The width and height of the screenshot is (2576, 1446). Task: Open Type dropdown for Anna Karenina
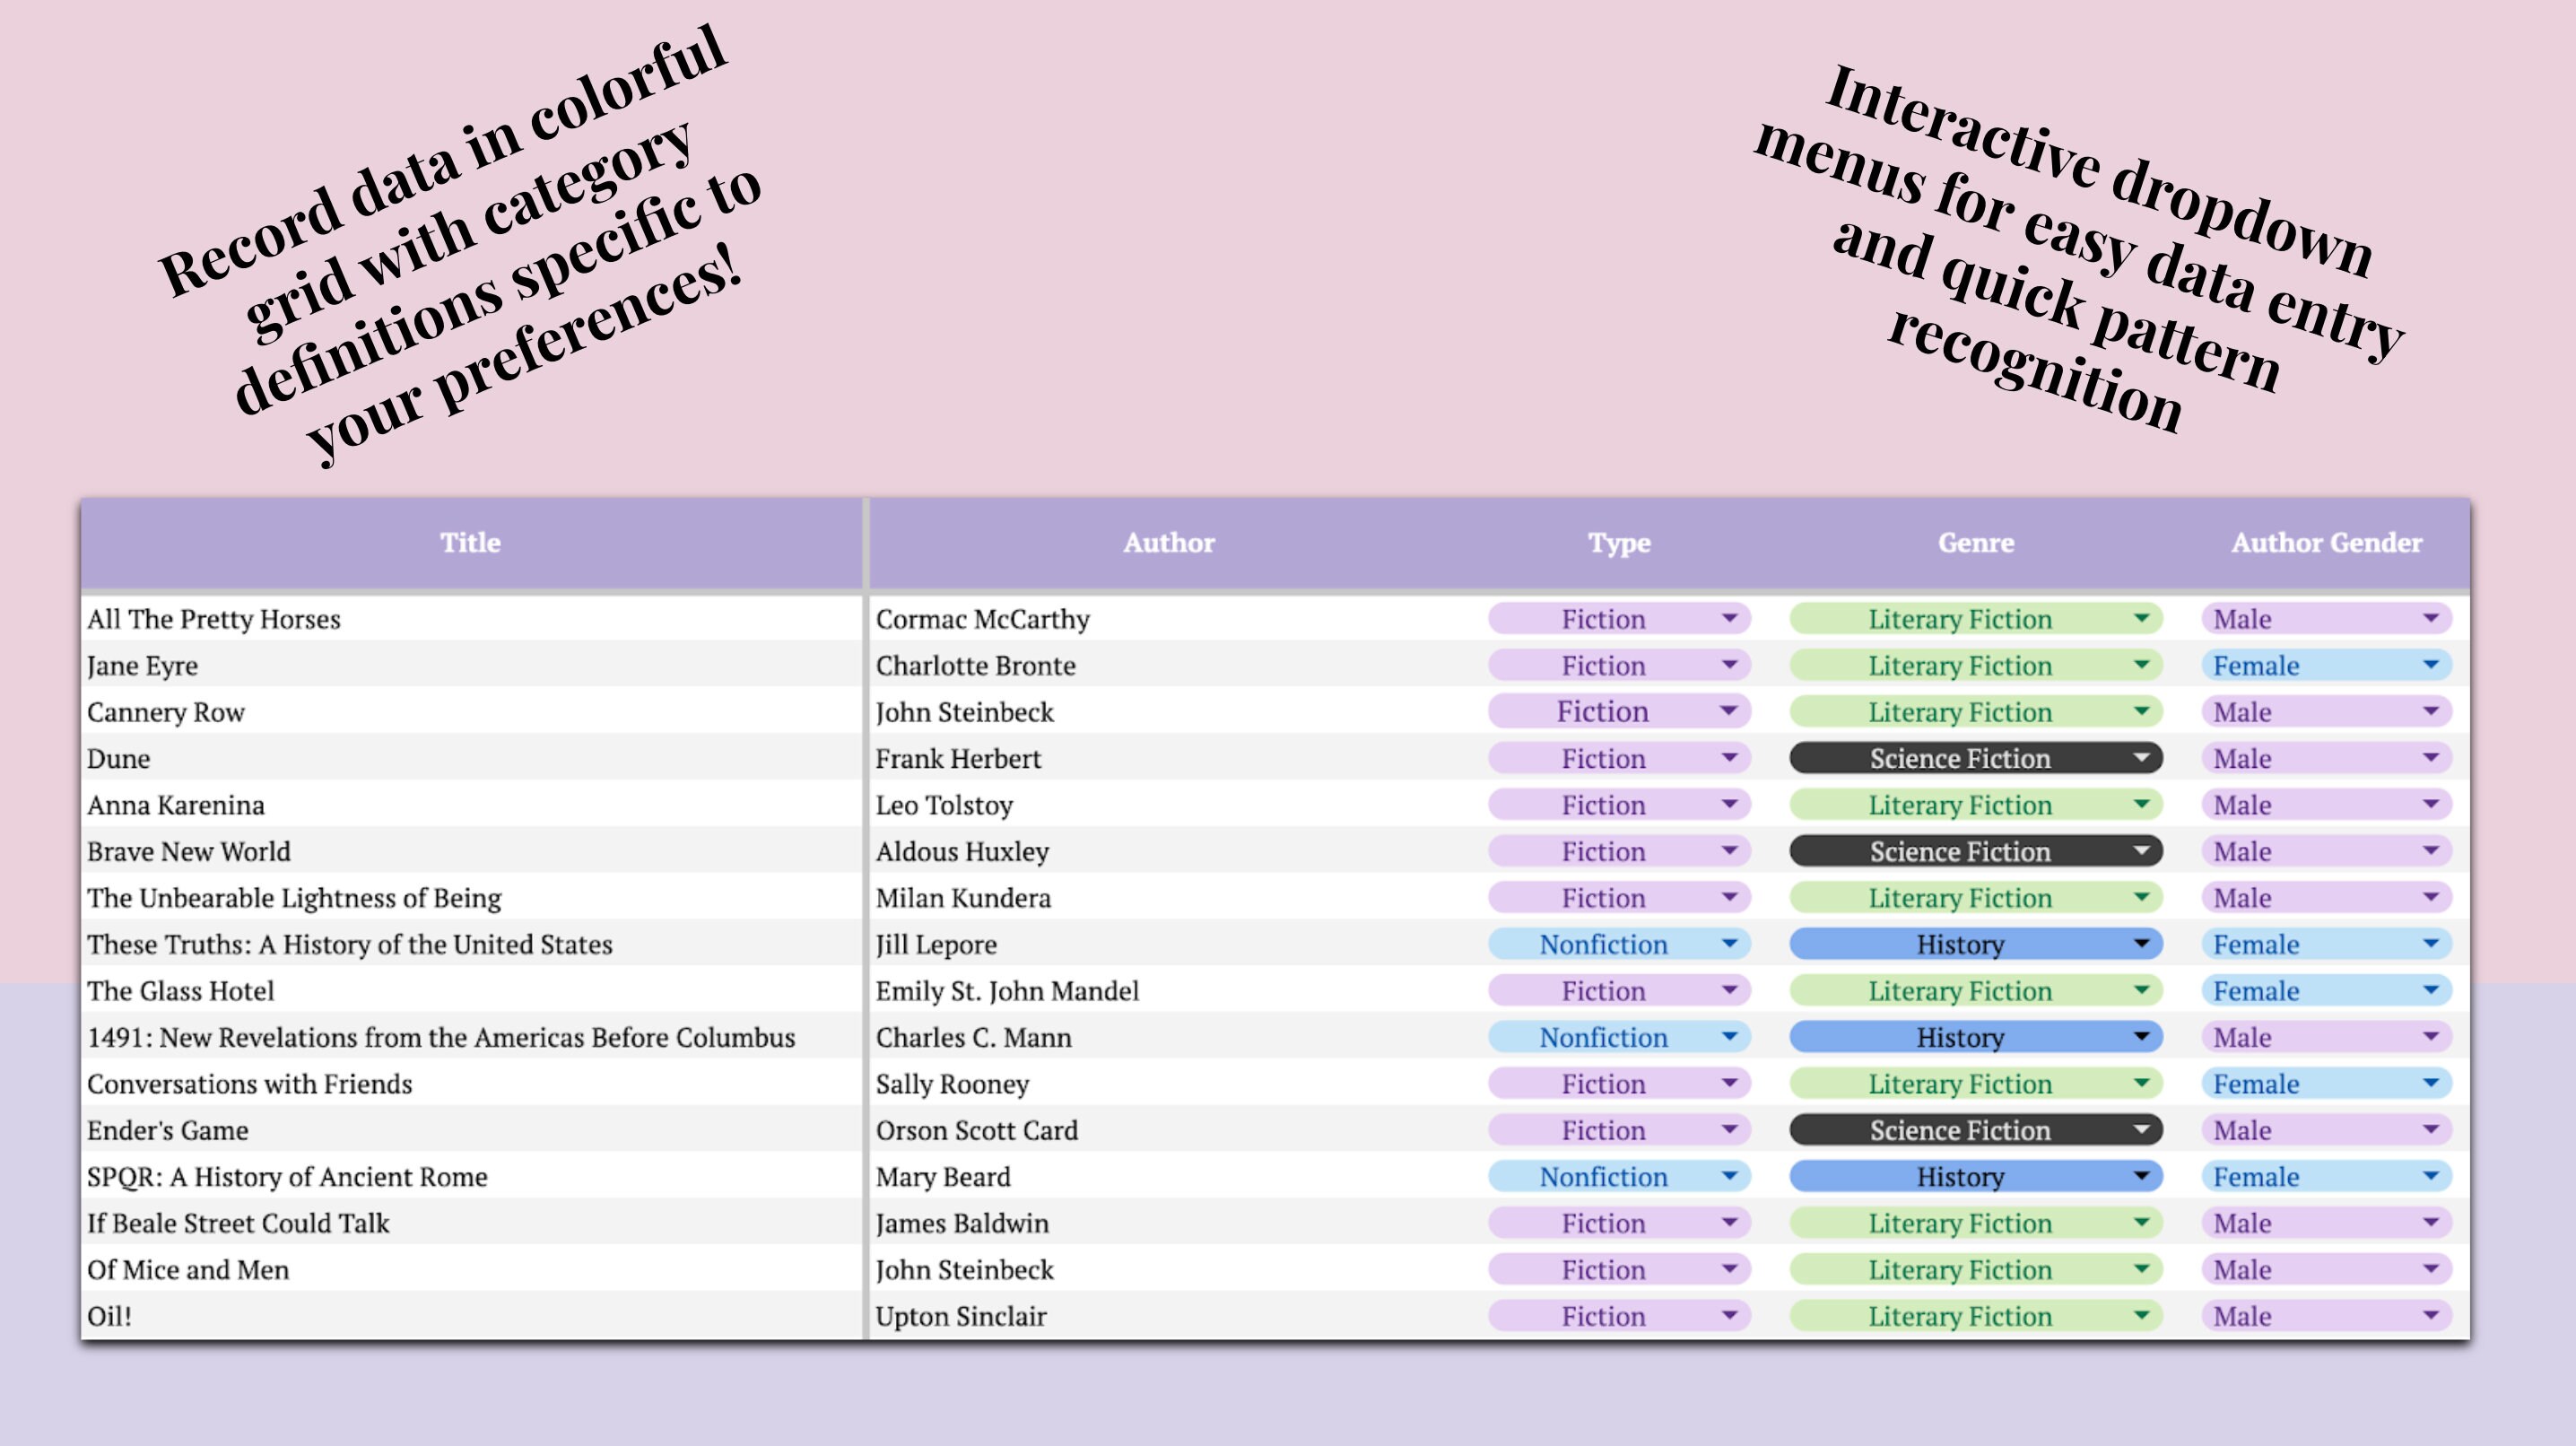coord(1619,804)
